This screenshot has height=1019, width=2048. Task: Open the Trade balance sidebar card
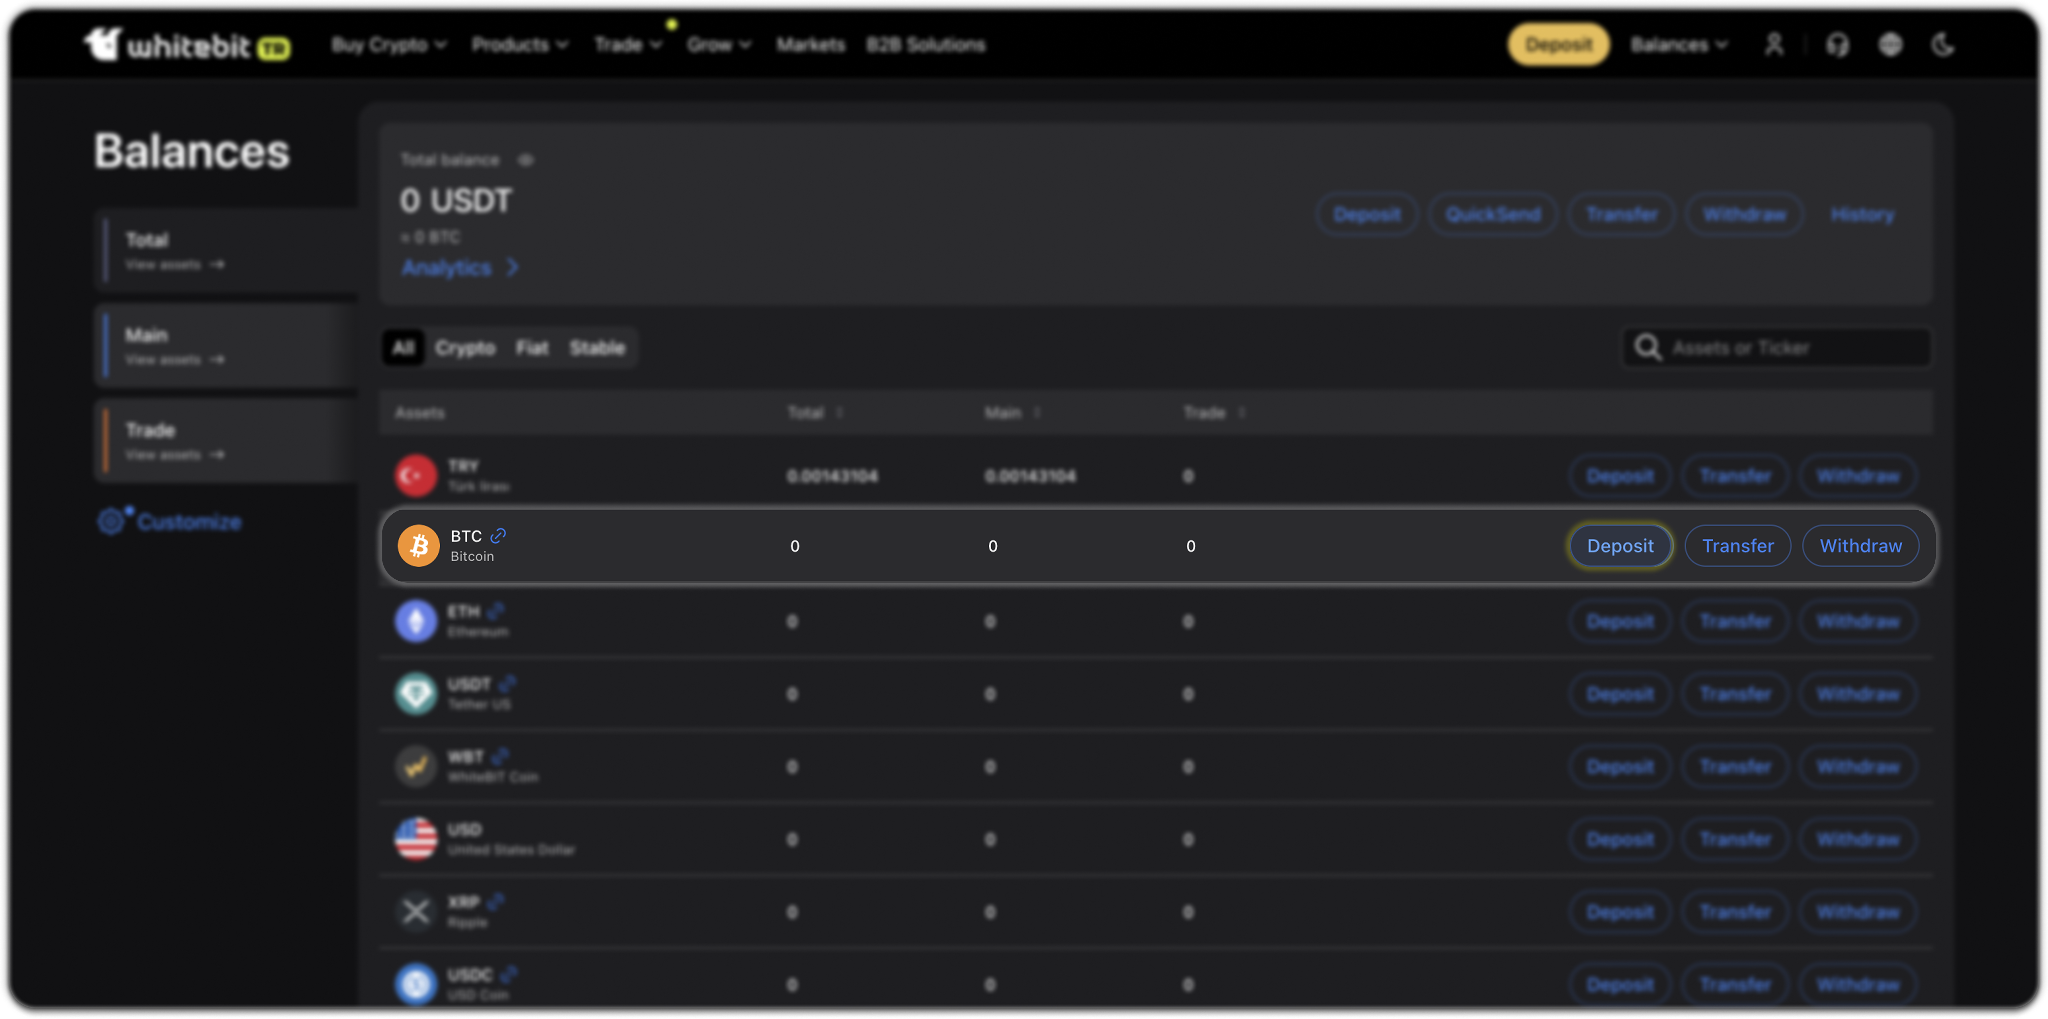227,440
